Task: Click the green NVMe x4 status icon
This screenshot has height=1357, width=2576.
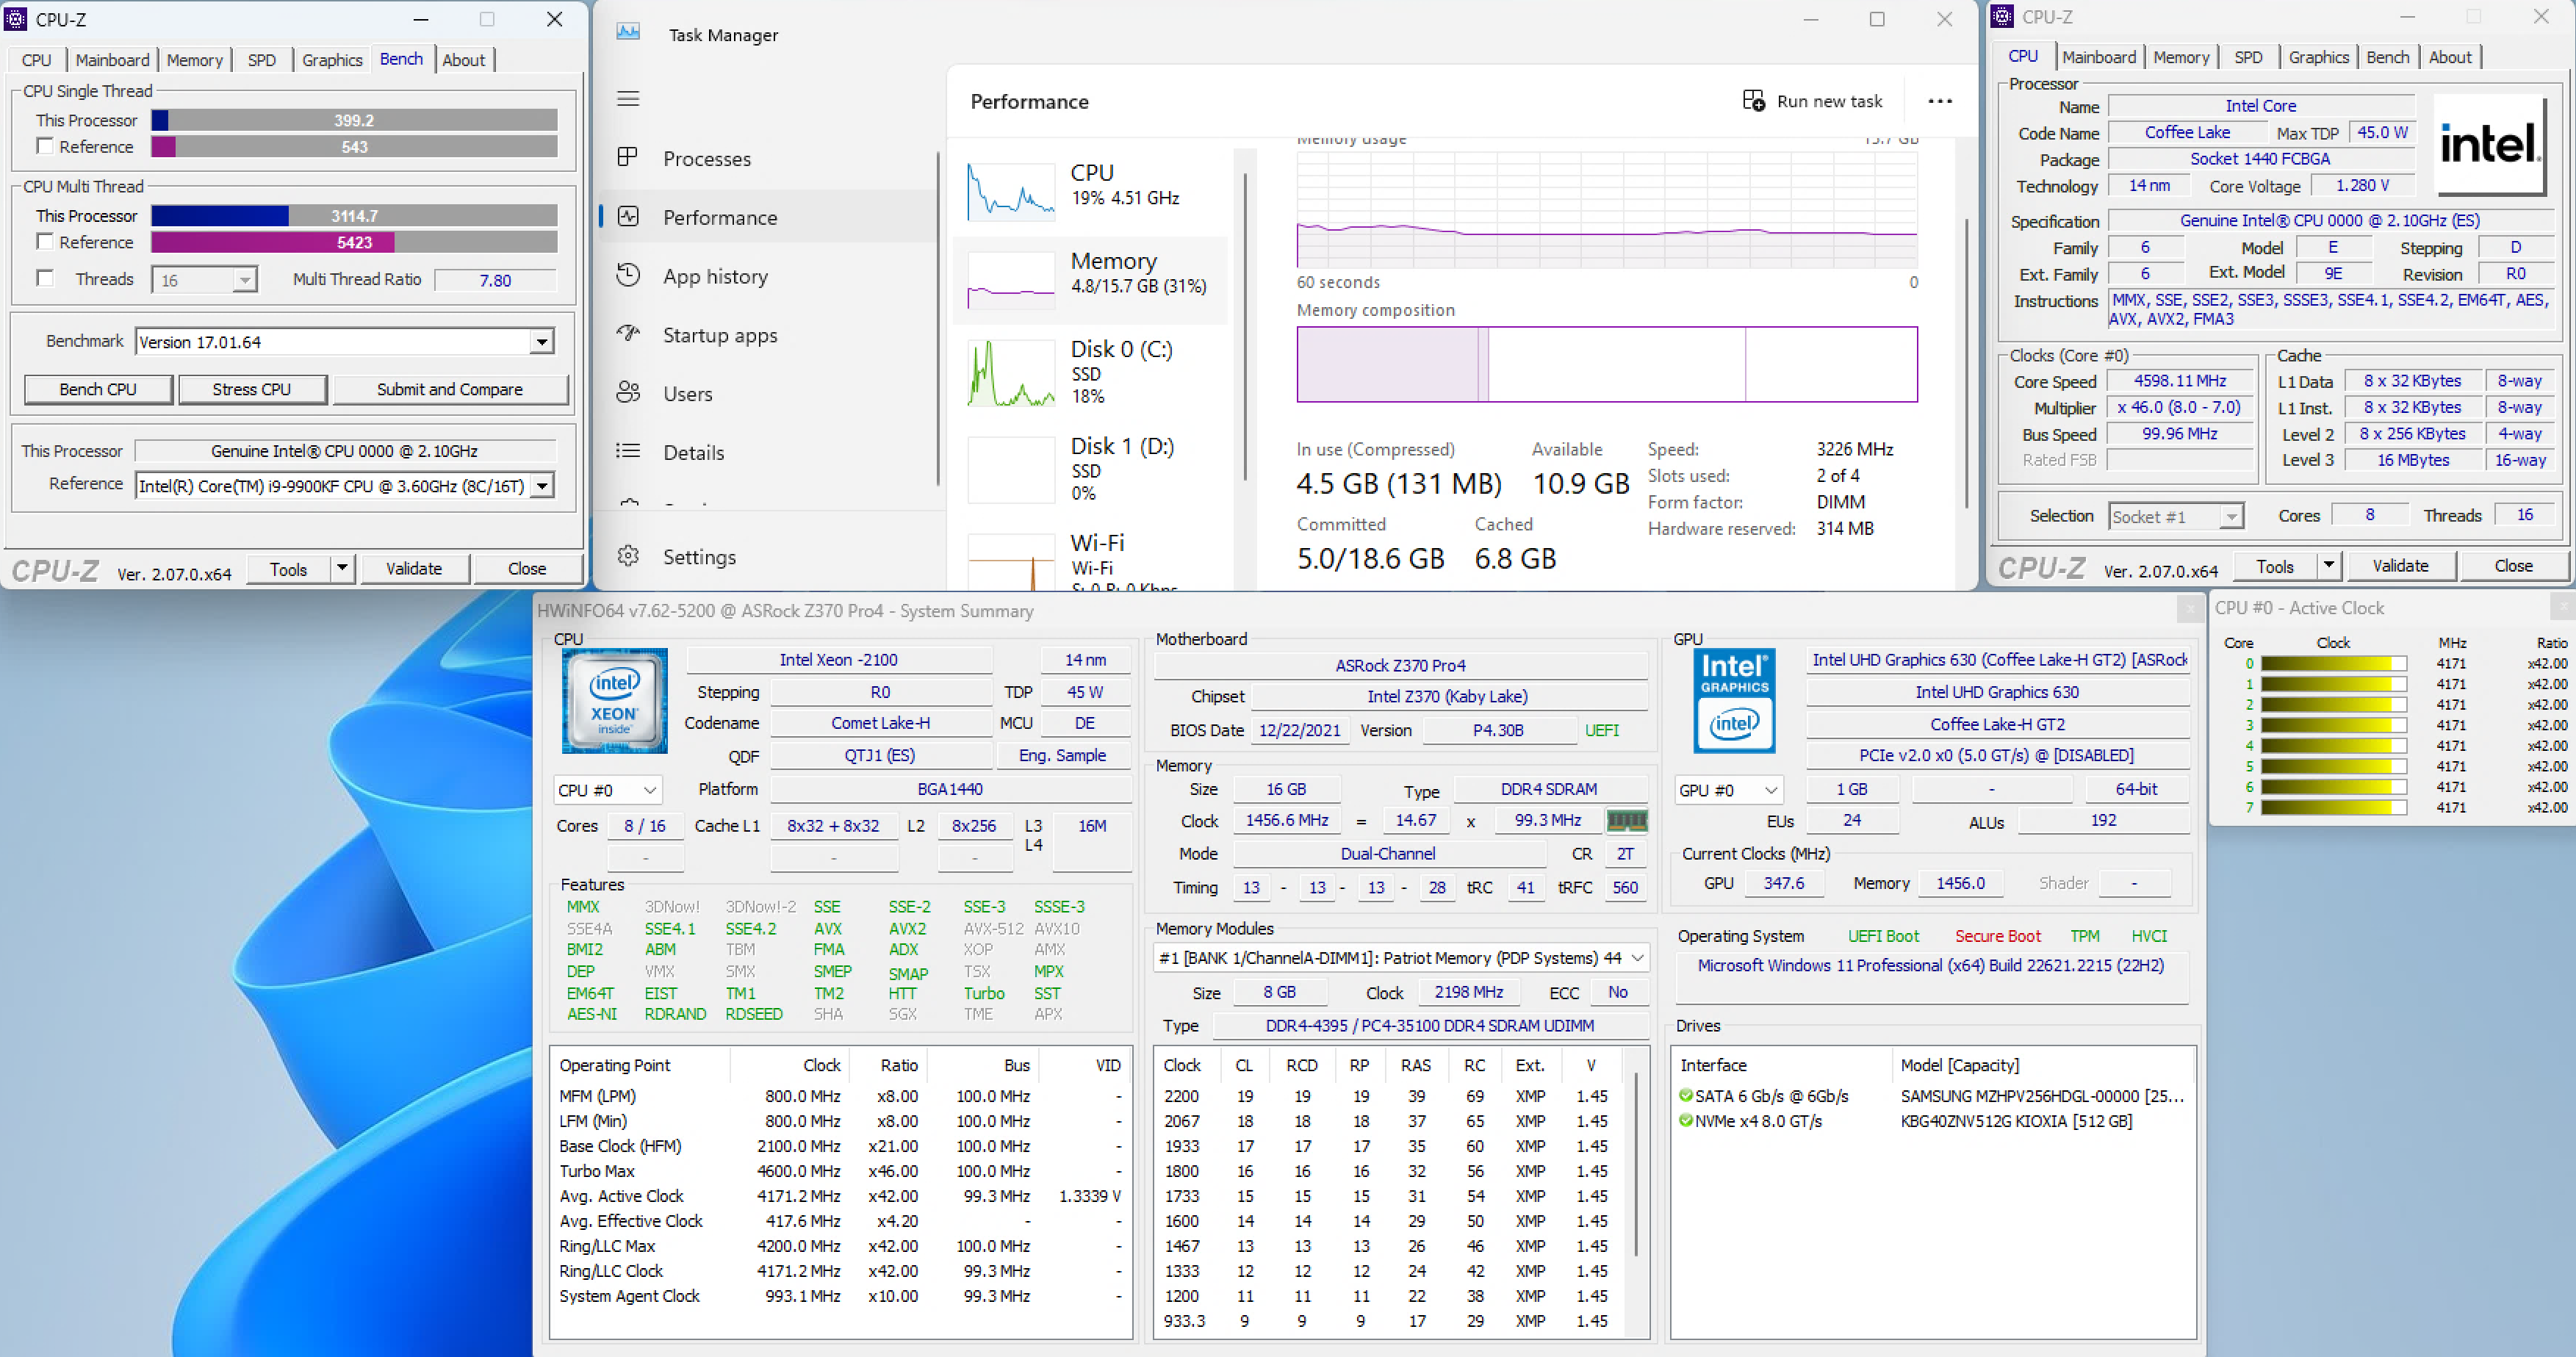Action: pos(1686,1120)
